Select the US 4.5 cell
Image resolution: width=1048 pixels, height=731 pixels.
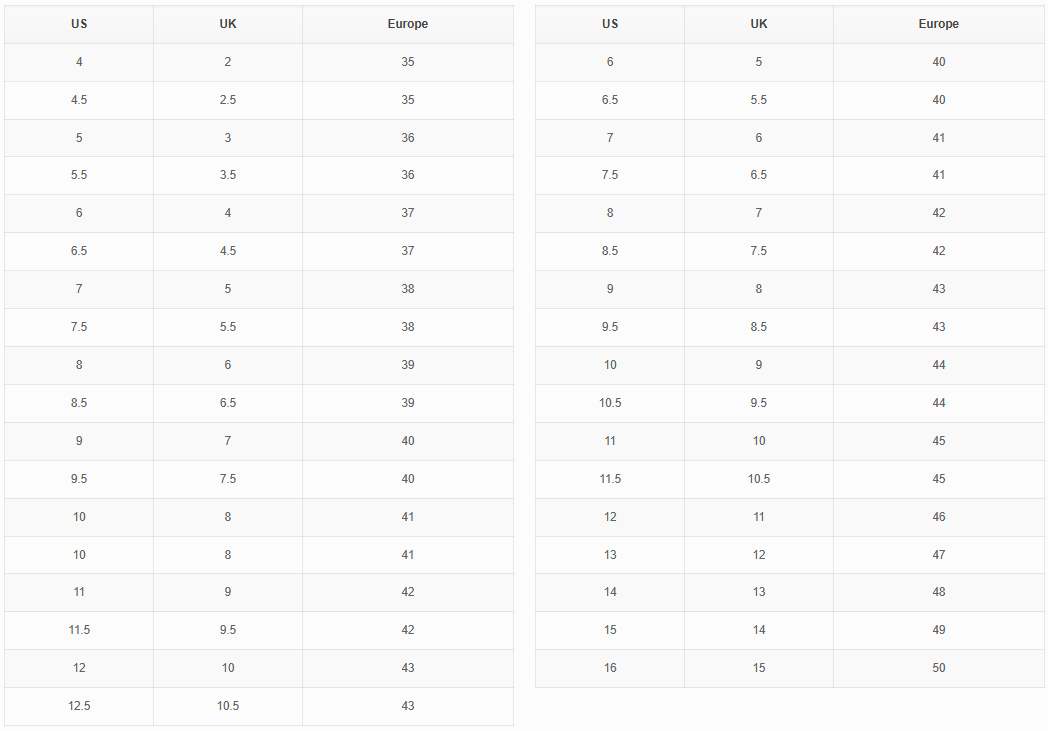coord(79,100)
